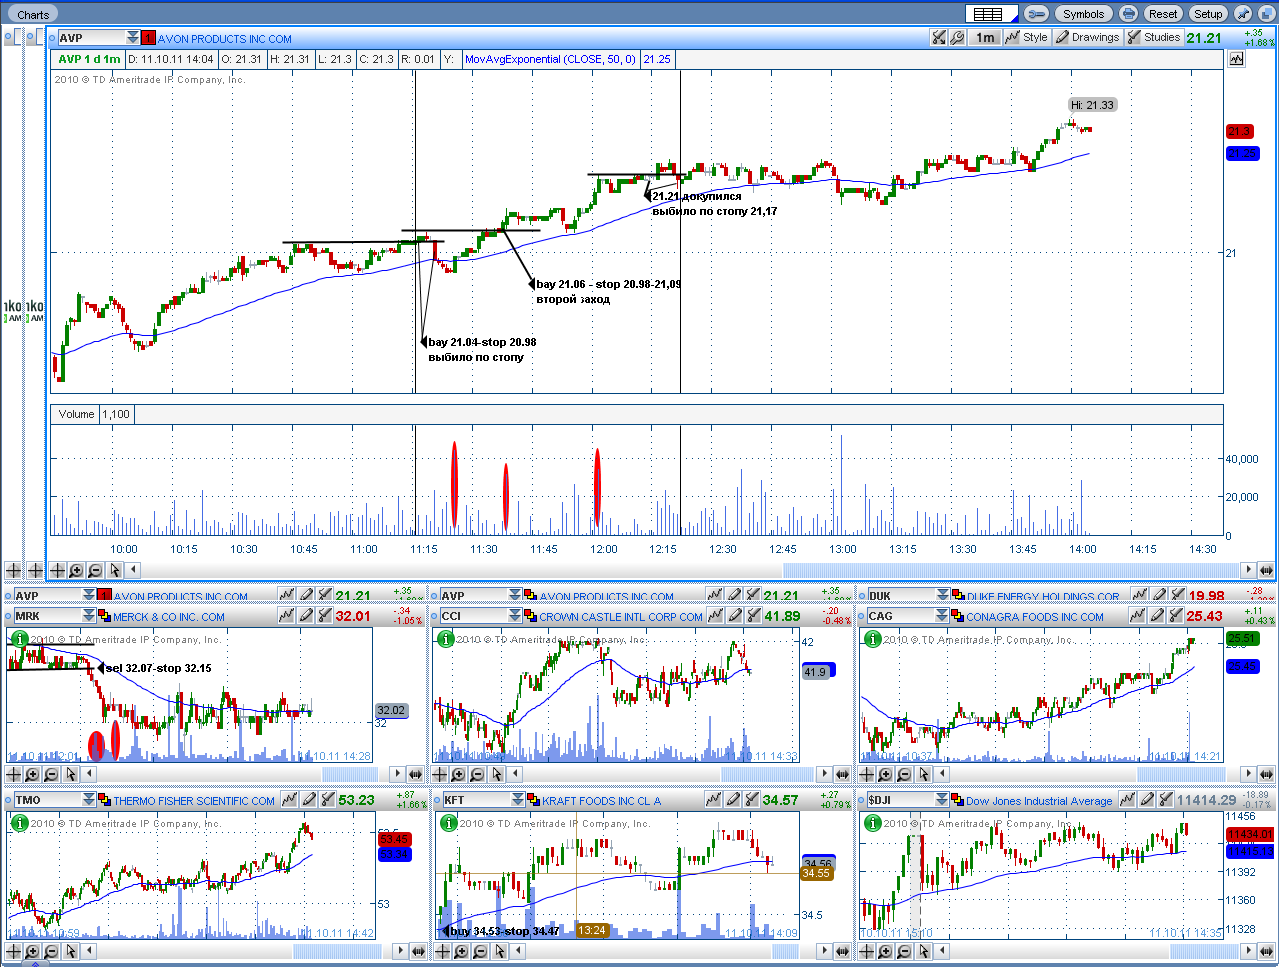Open the Studies icon in KFT chart header
Screen dimensions: 1279x967
point(752,799)
